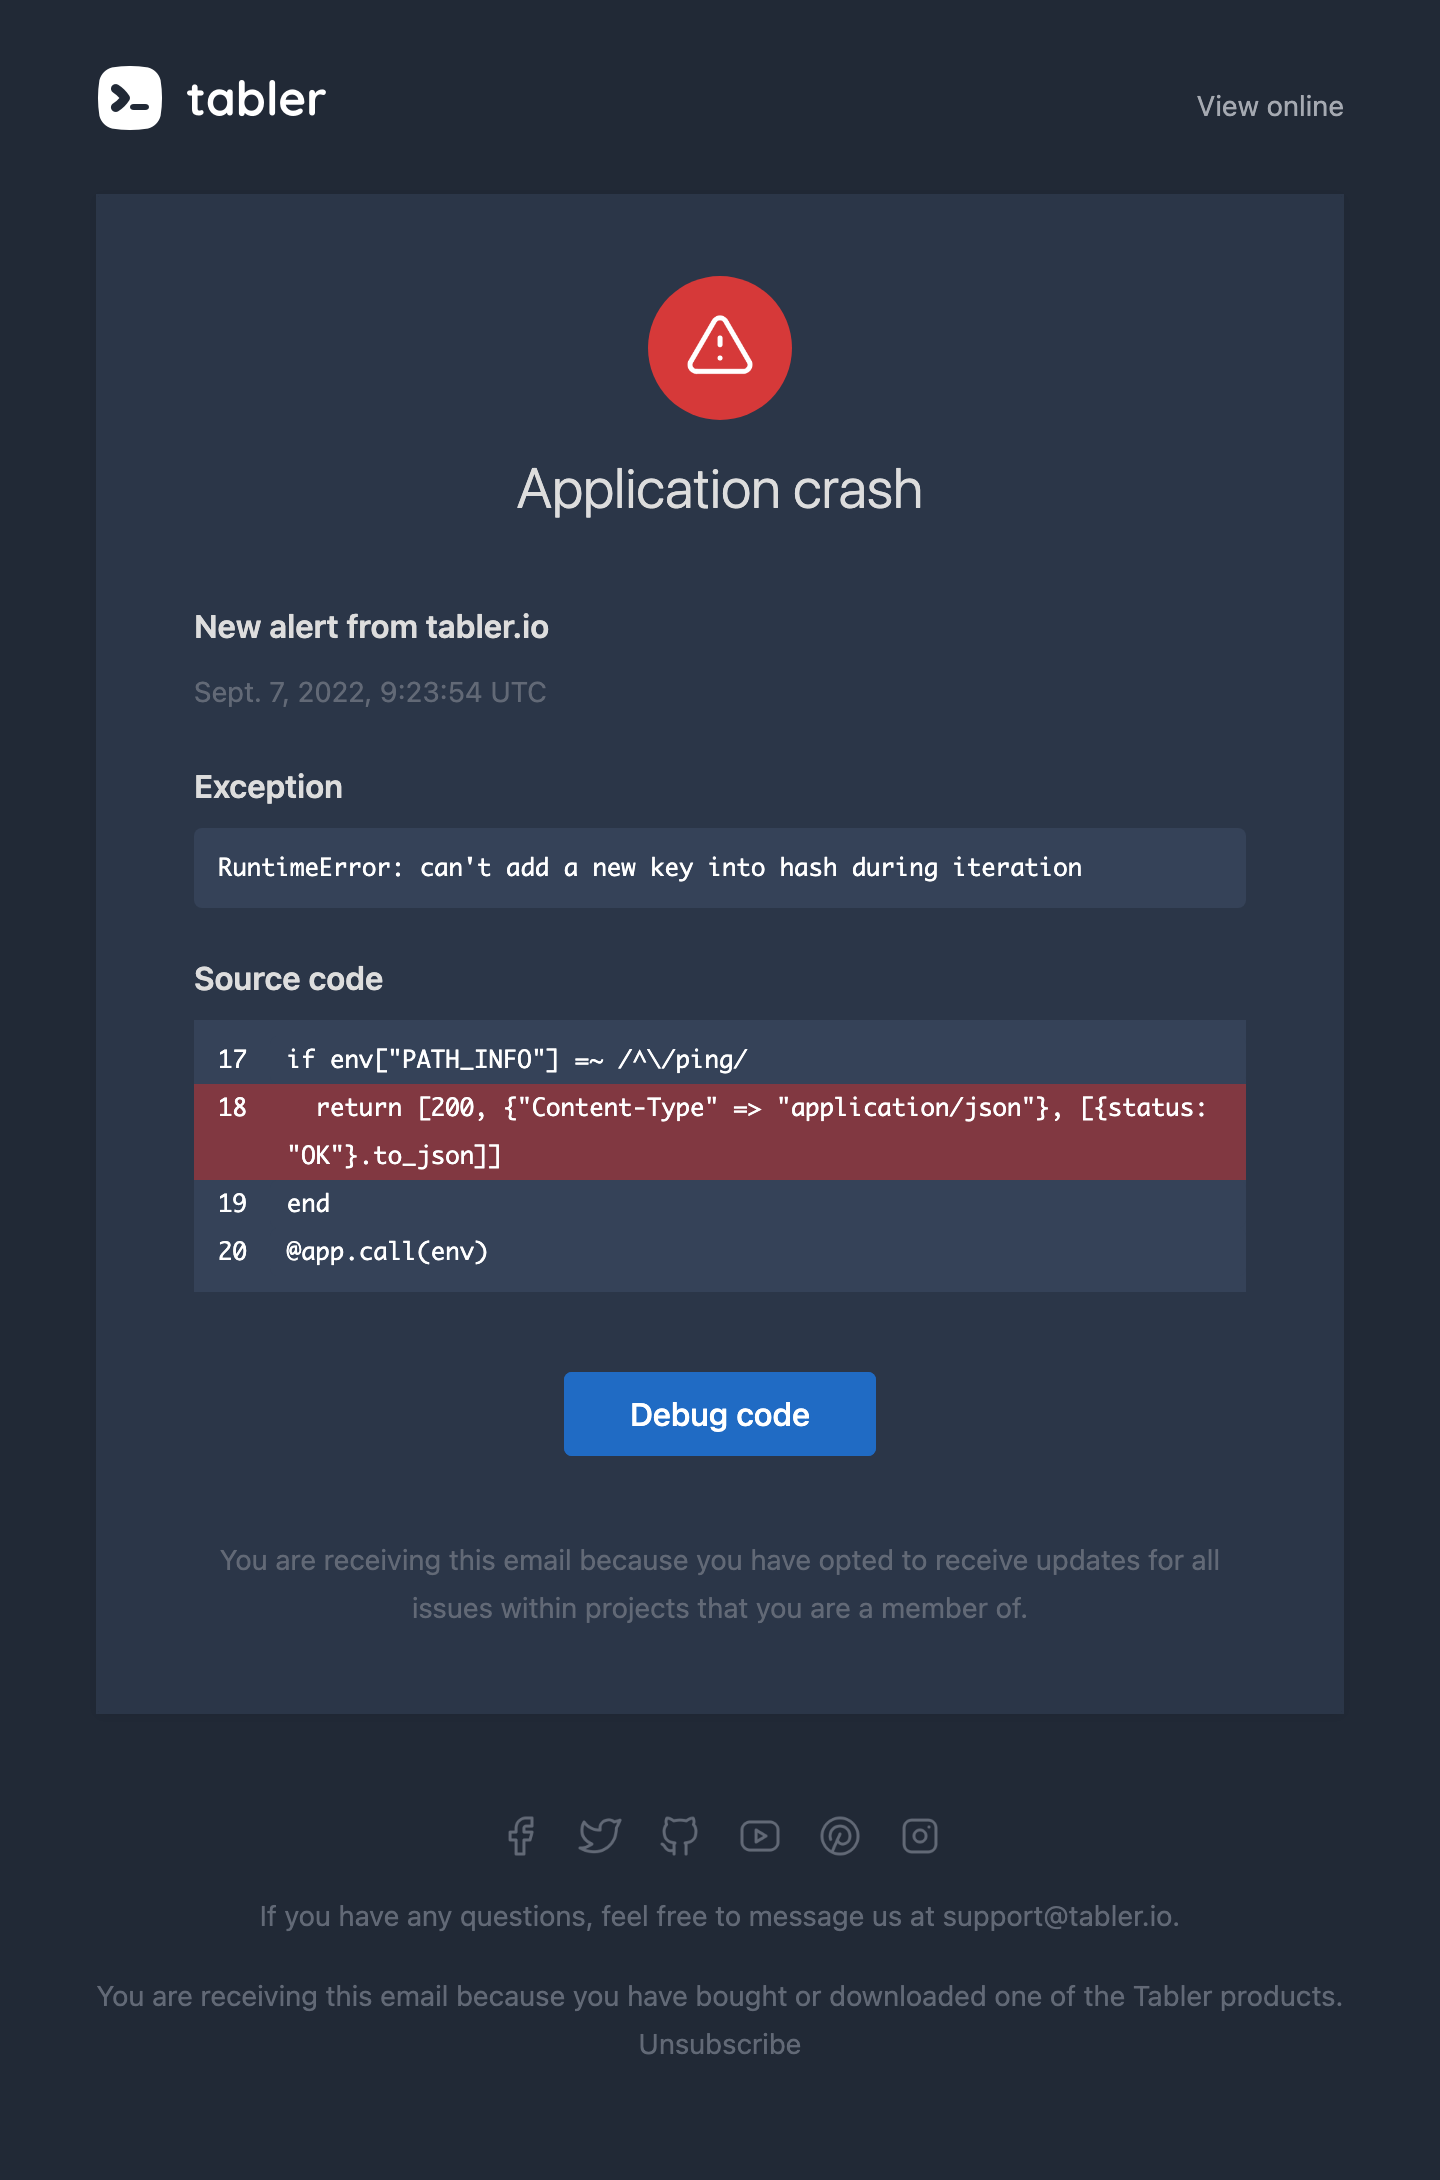
Task: Open the GitHub social icon
Action: tap(680, 1836)
